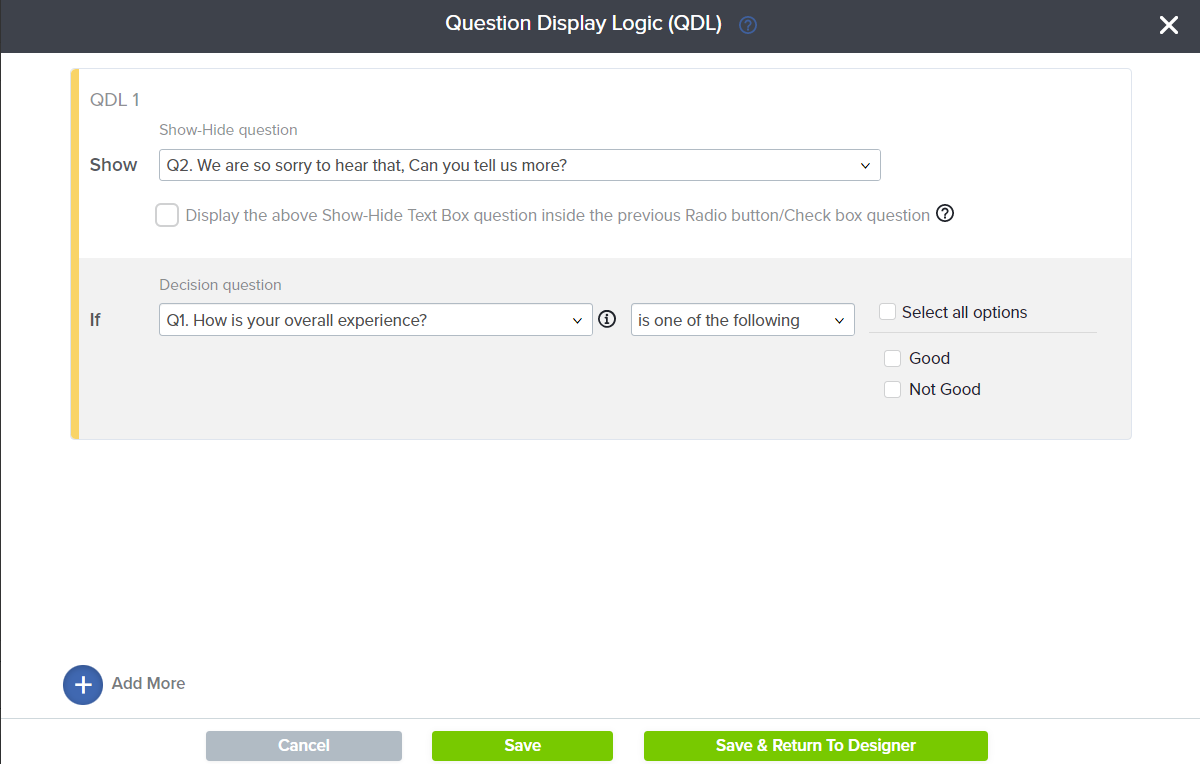The height and width of the screenshot is (764, 1200).
Task: Click the chevron arrow on the Q1 dropdown
Action: 577,321
